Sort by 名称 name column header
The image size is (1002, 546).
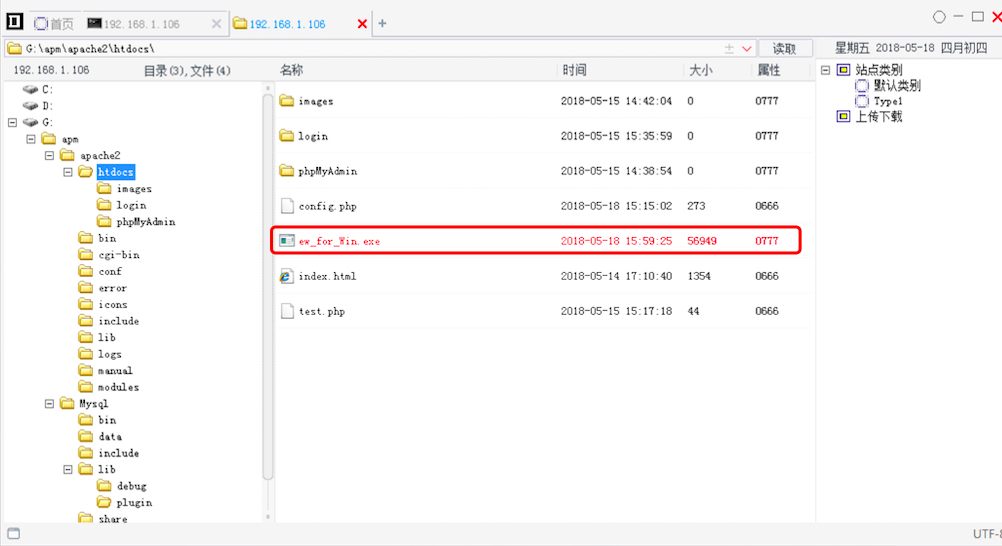click(291, 70)
